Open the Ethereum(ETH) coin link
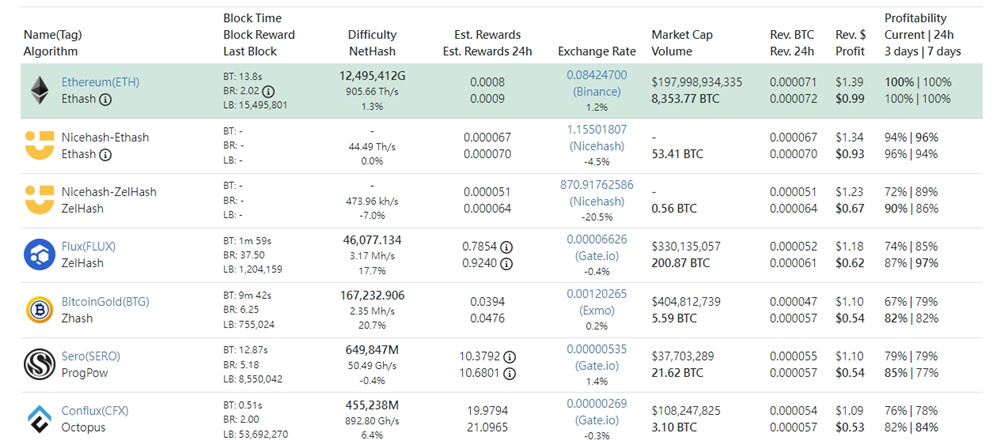The width and height of the screenshot is (1000, 440). [99, 81]
